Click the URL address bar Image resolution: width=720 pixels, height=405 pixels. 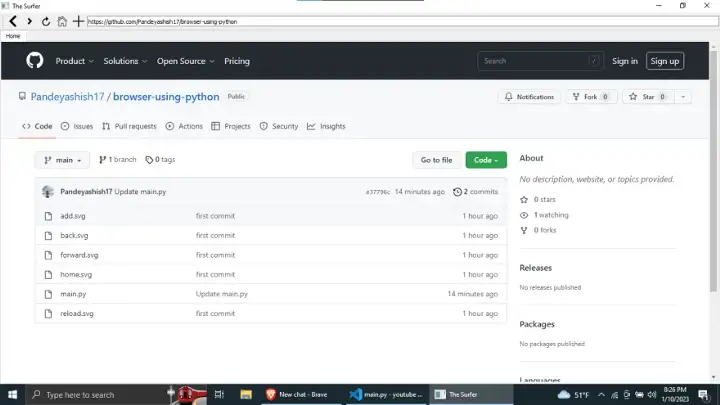point(402,22)
